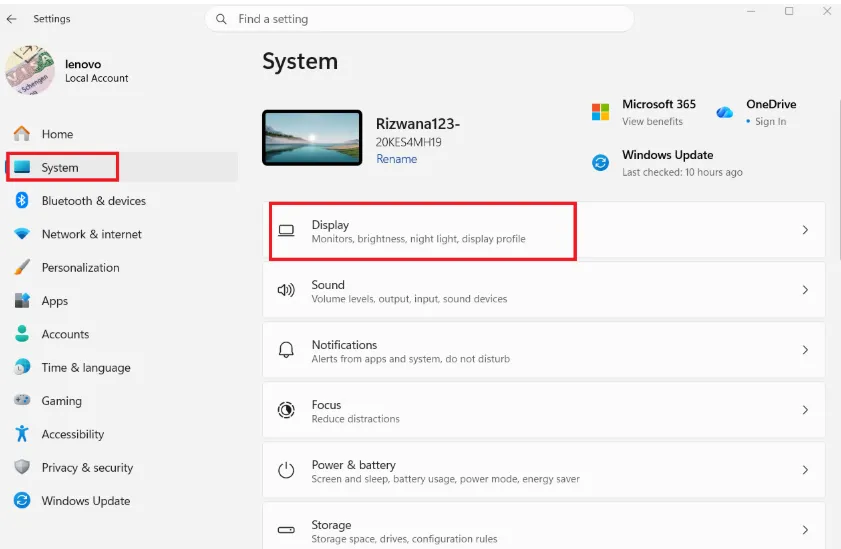Viewport: 841px width, 549px height.
Task: Click the desktop wallpaper device thumbnail
Action: click(x=312, y=138)
